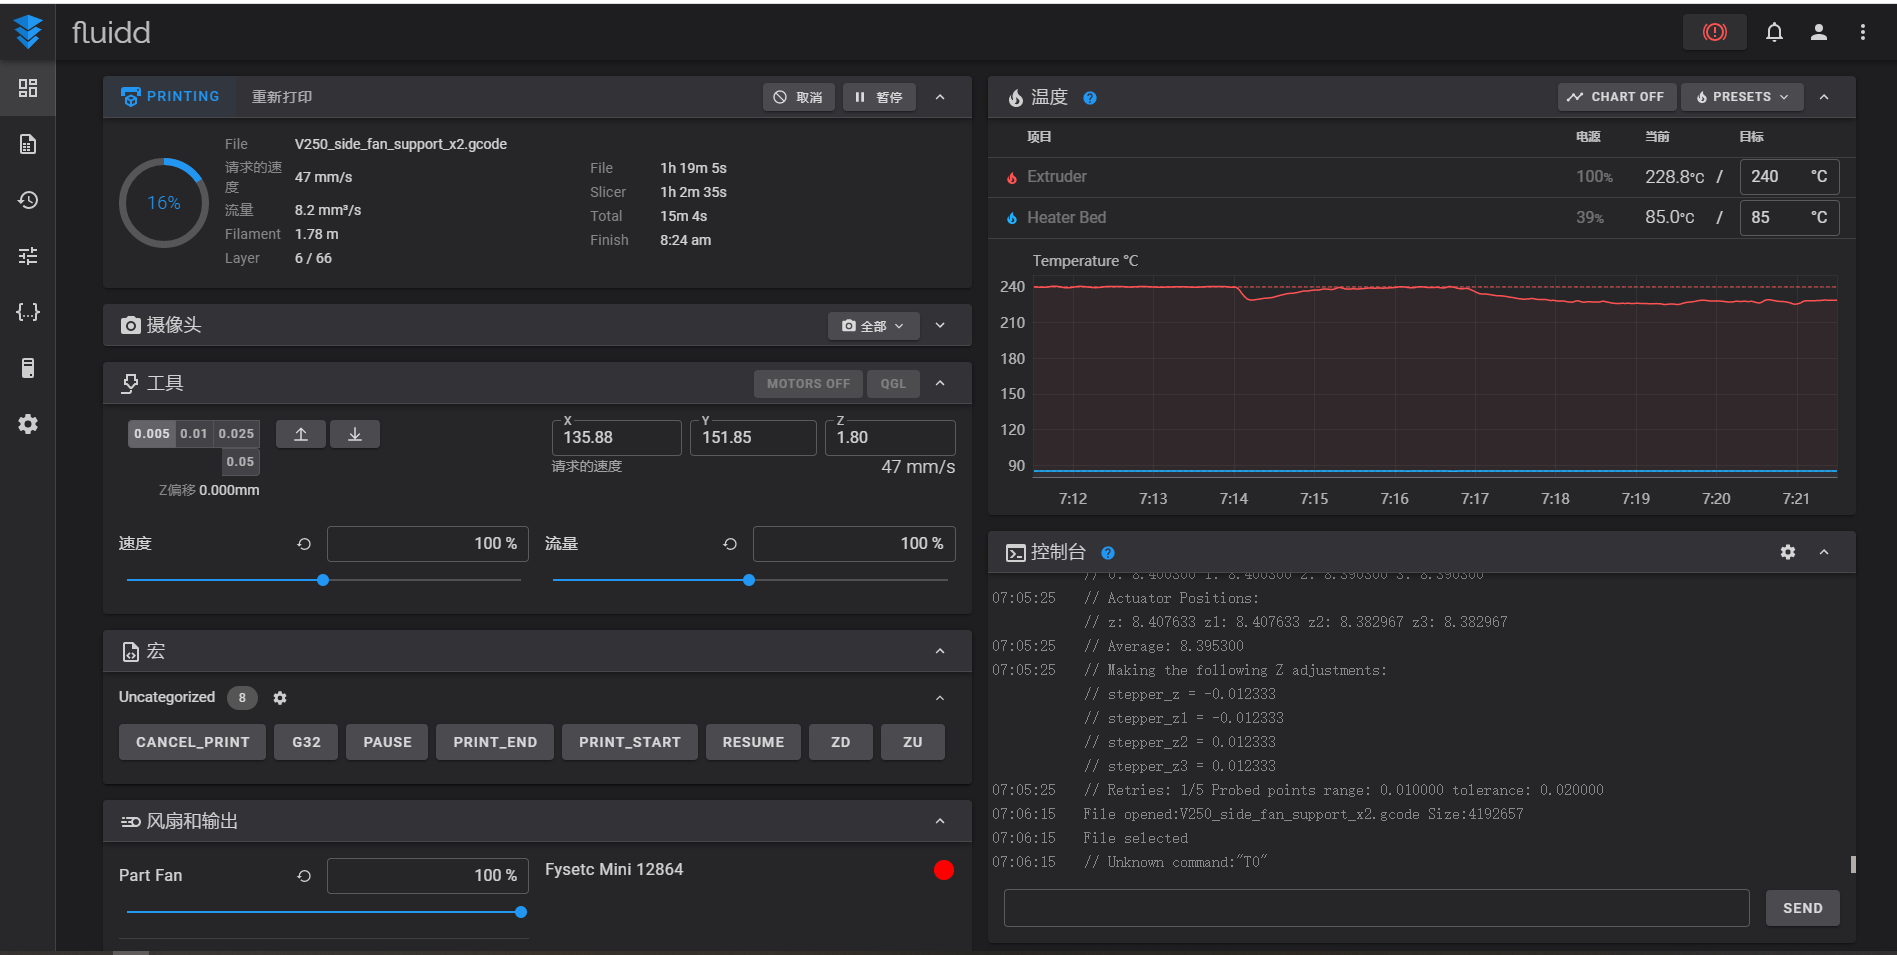The image size is (1897, 955).
Task: Click the temperature help question icon
Action: 1090,98
